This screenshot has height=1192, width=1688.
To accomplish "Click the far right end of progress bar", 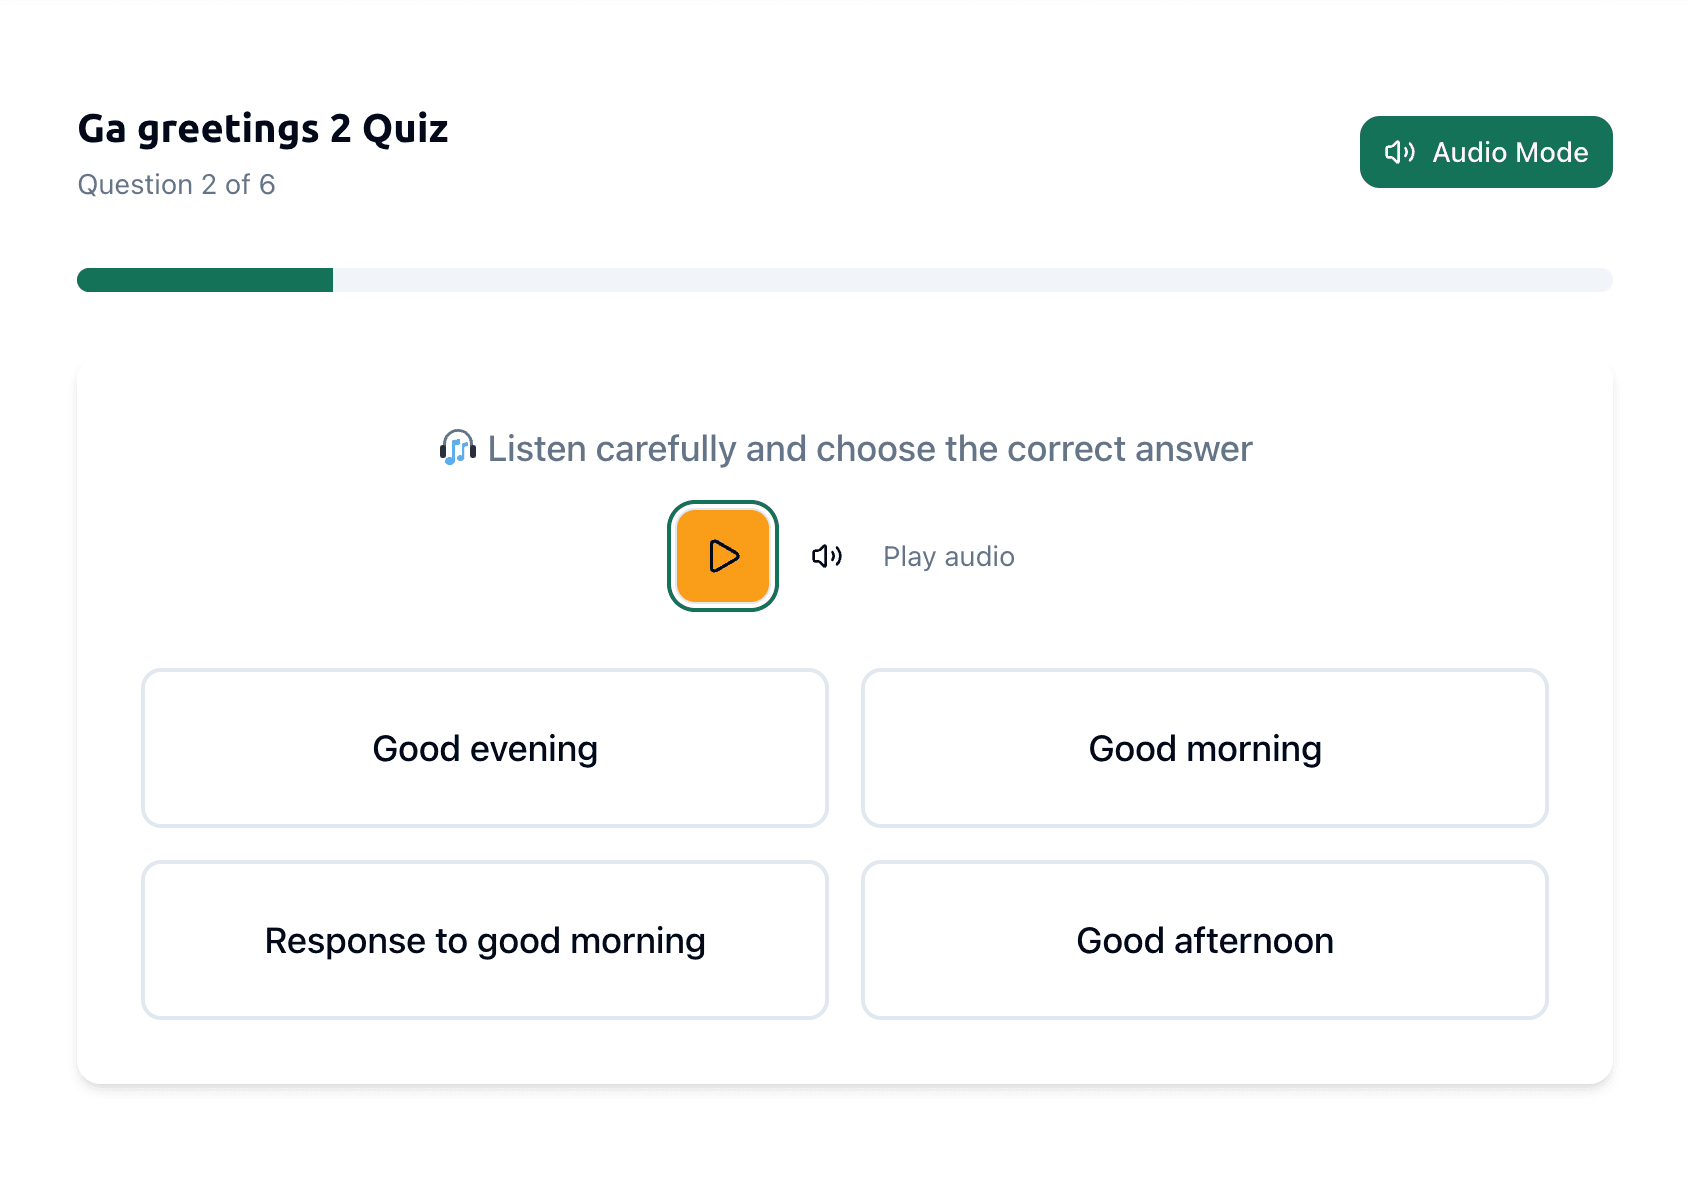I will pyautogui.click(x=1604, y=280).
